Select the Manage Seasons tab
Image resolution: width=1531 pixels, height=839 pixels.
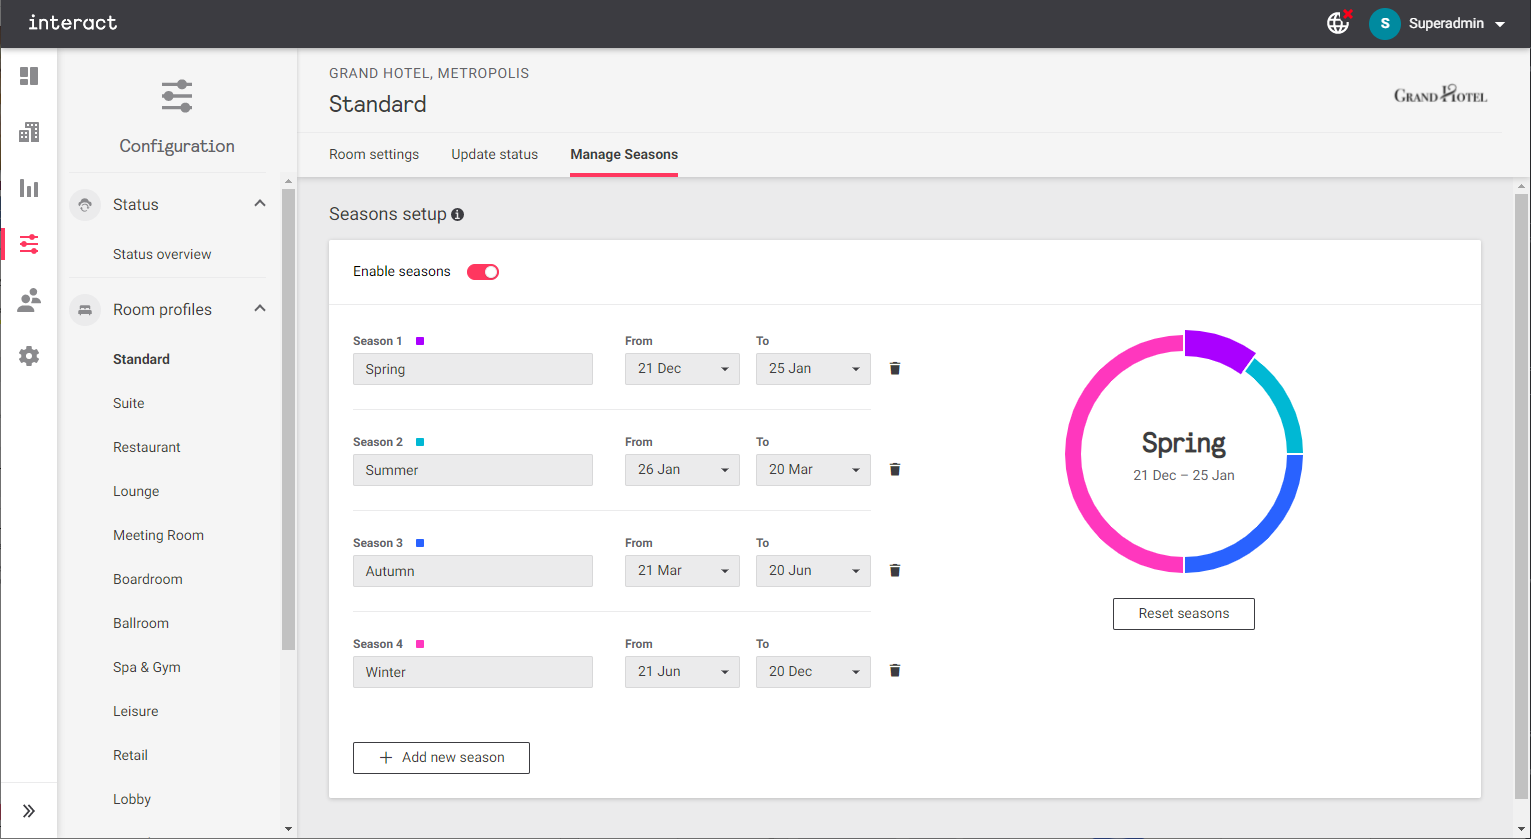[624, 154]
